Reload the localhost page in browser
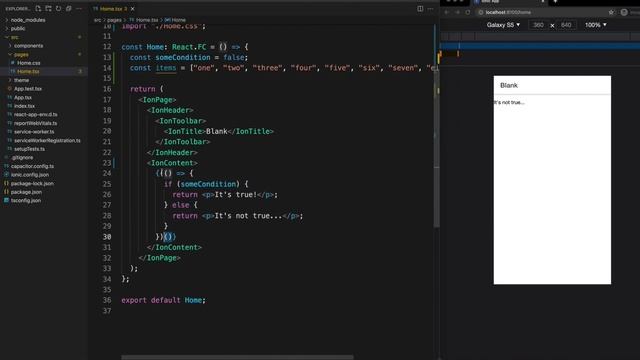This screenshot has height=360, width=640. [468, 12]
